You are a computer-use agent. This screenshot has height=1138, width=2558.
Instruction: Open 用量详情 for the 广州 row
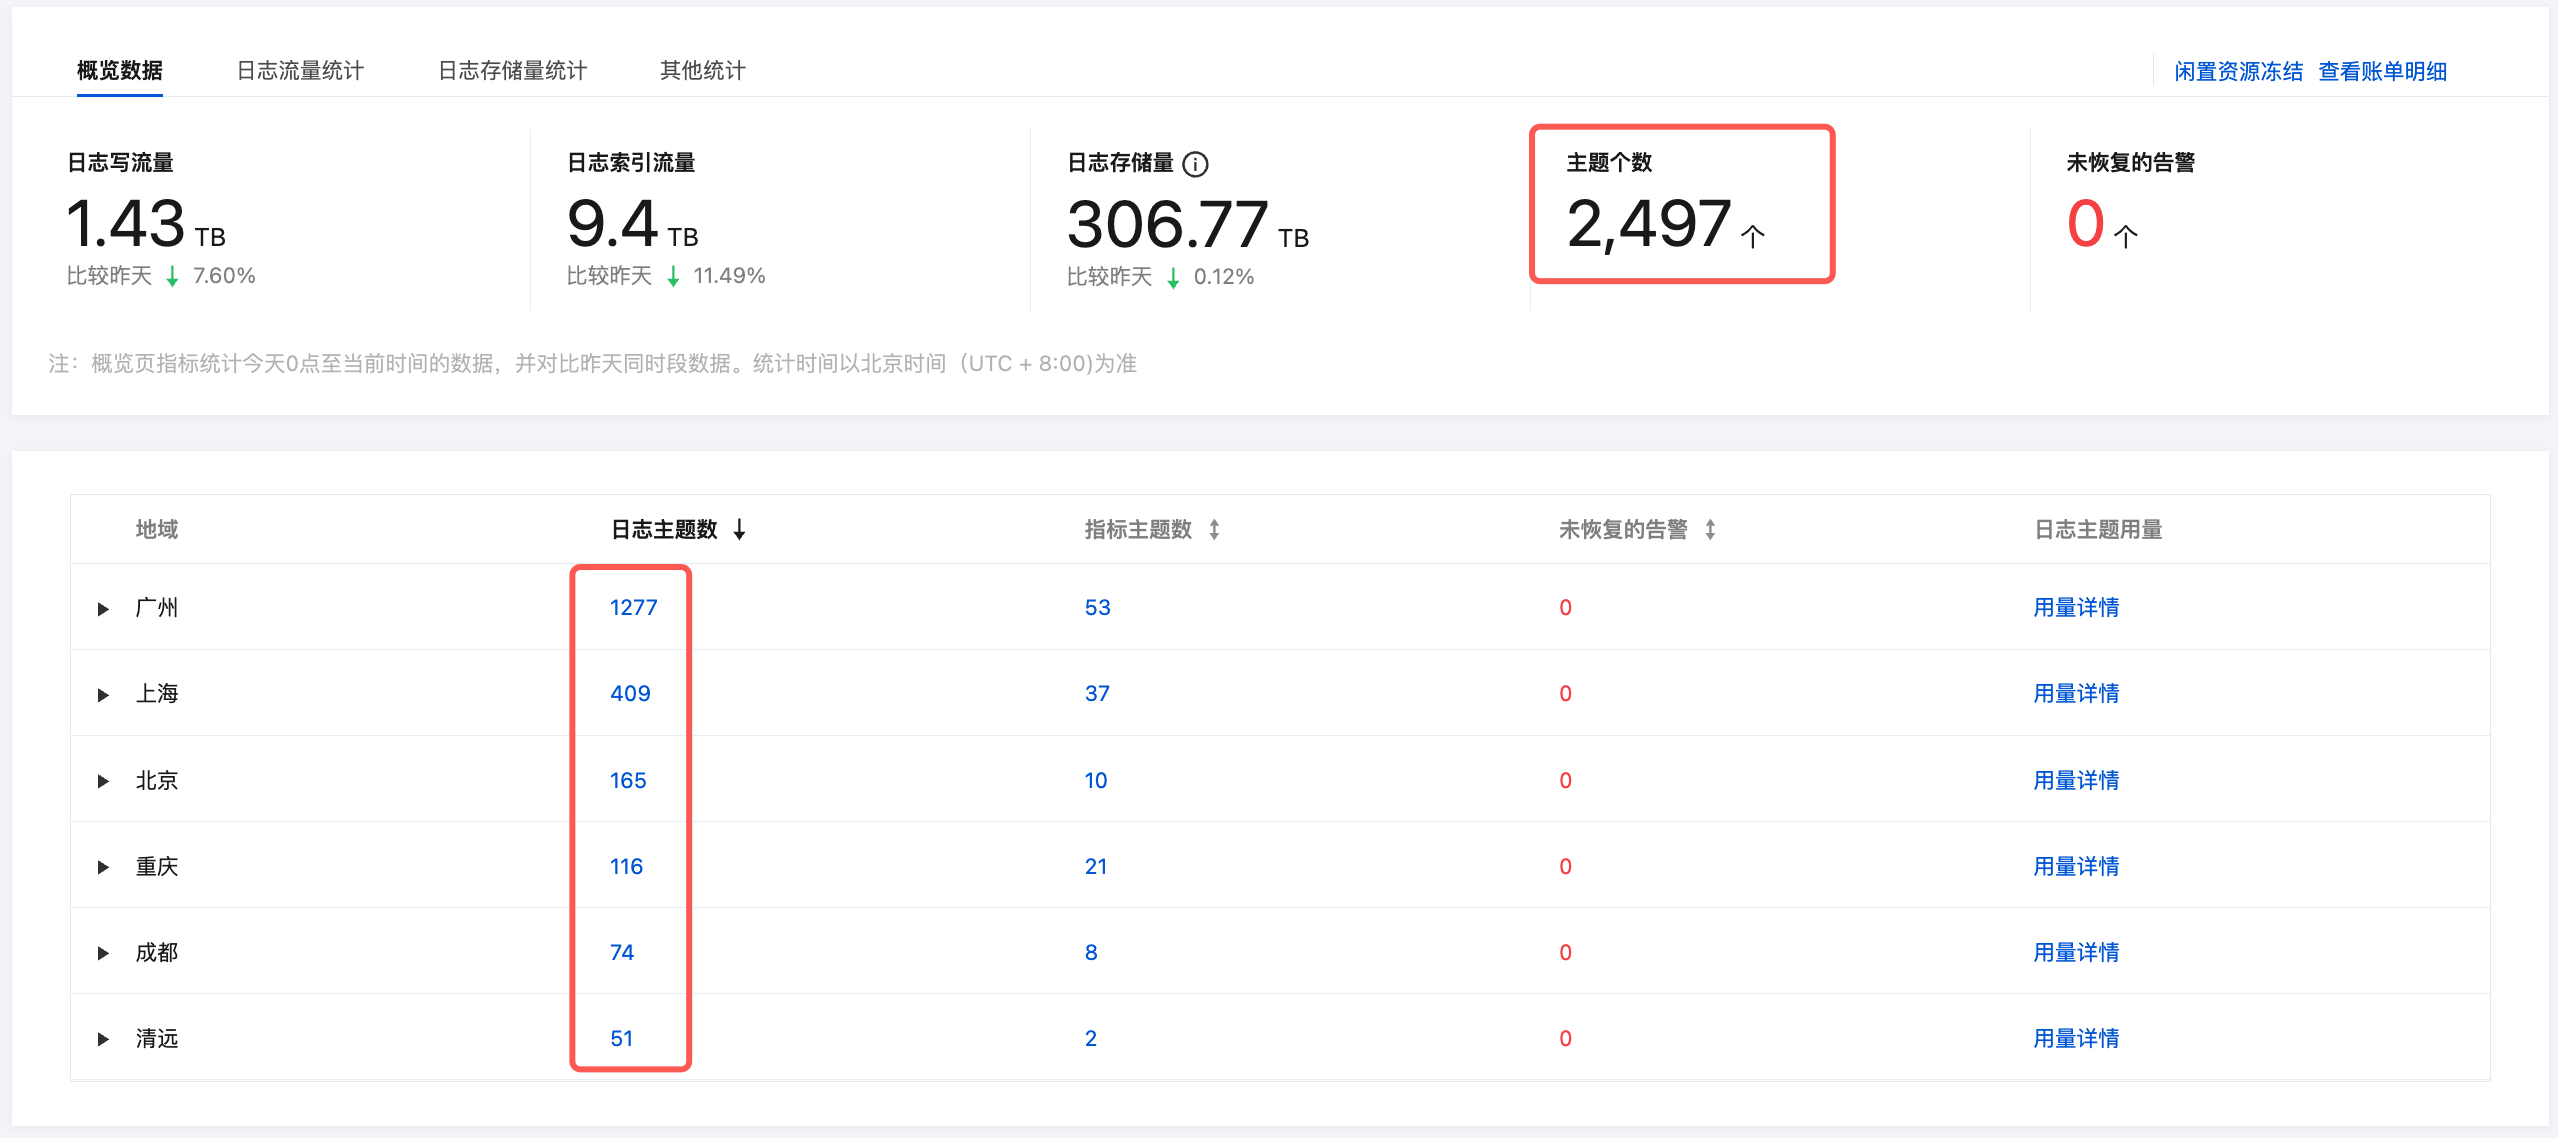point(2076,607)
